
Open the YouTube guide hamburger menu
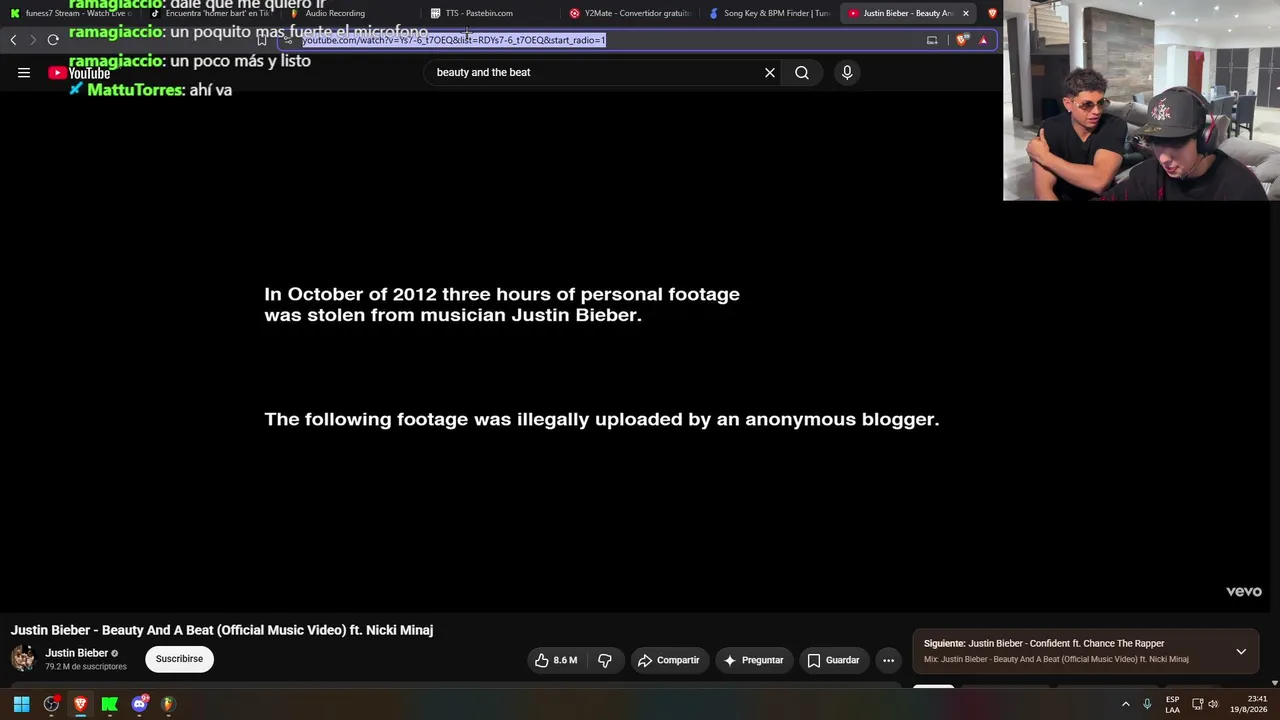pyautogui.click(x=24, y=72)
